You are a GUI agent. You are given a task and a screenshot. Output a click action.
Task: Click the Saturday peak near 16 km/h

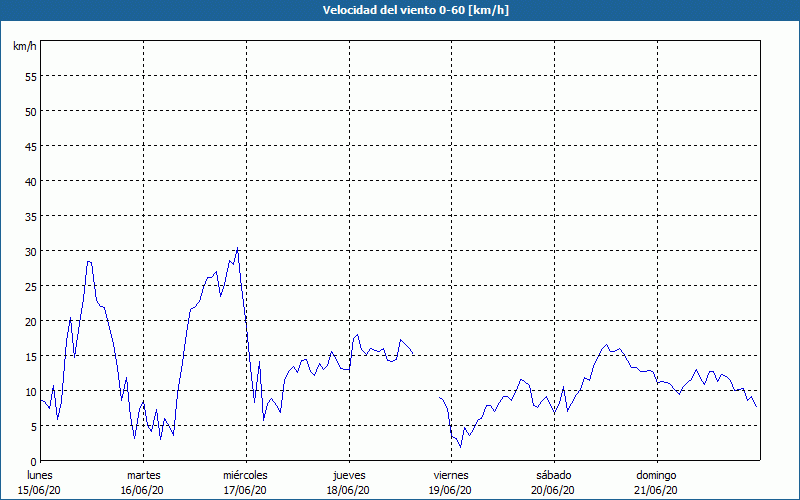[607, 345]
